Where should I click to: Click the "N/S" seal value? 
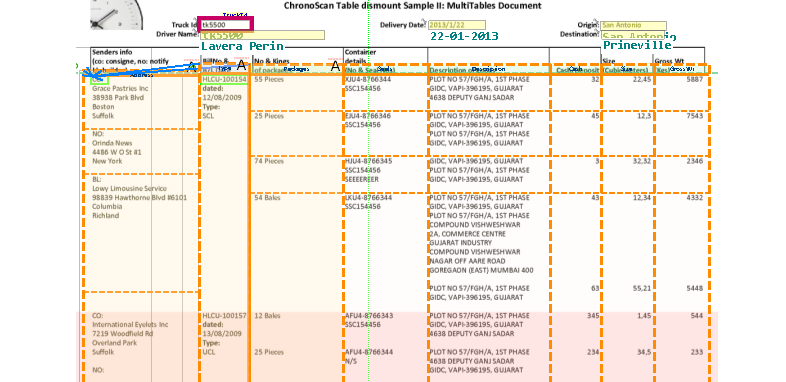[x=350, y=361]
